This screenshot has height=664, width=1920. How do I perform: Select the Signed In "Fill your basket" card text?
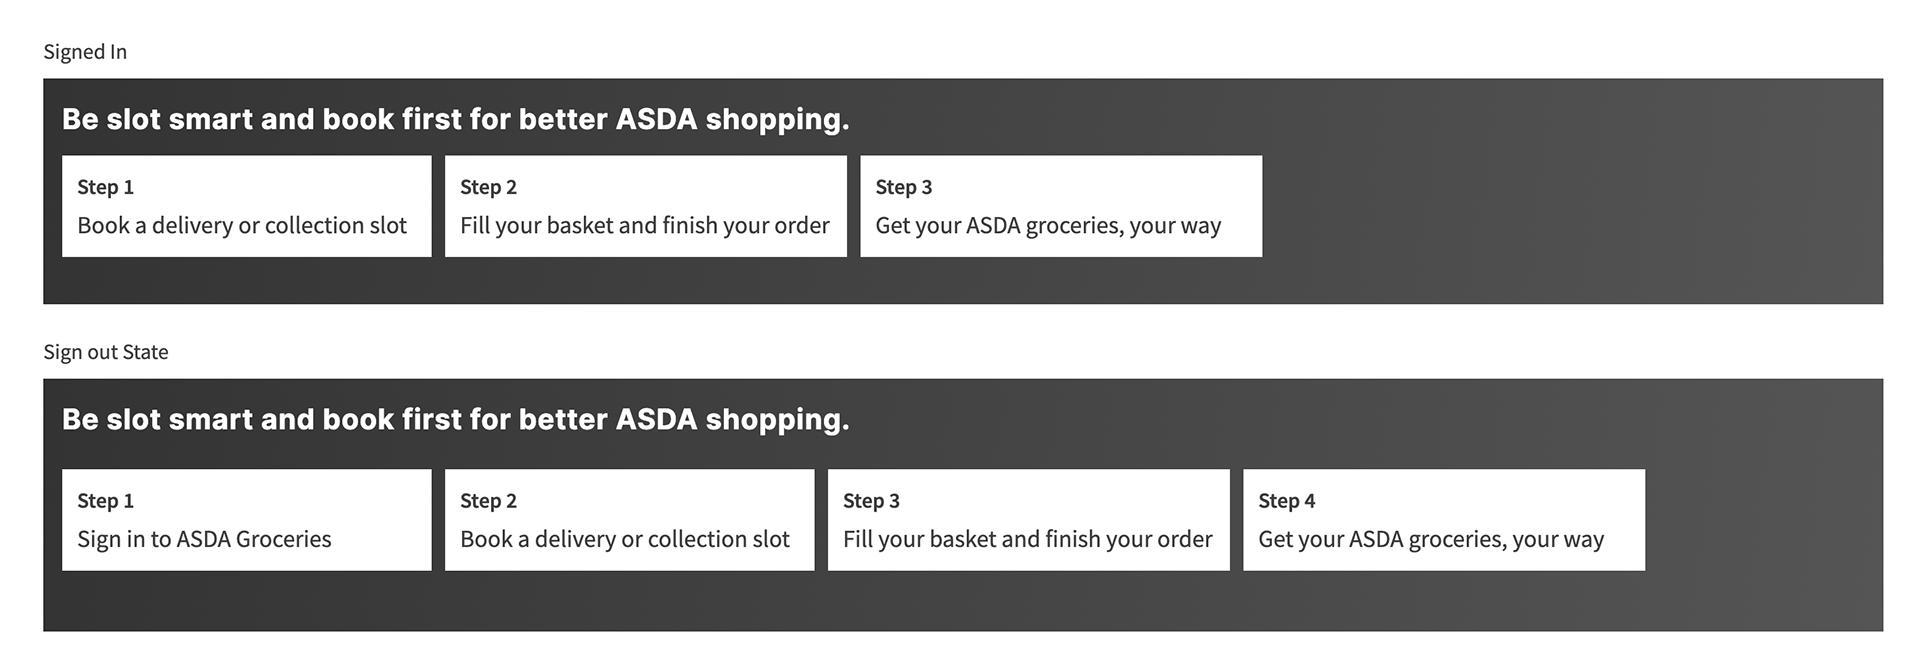point(645,226)
